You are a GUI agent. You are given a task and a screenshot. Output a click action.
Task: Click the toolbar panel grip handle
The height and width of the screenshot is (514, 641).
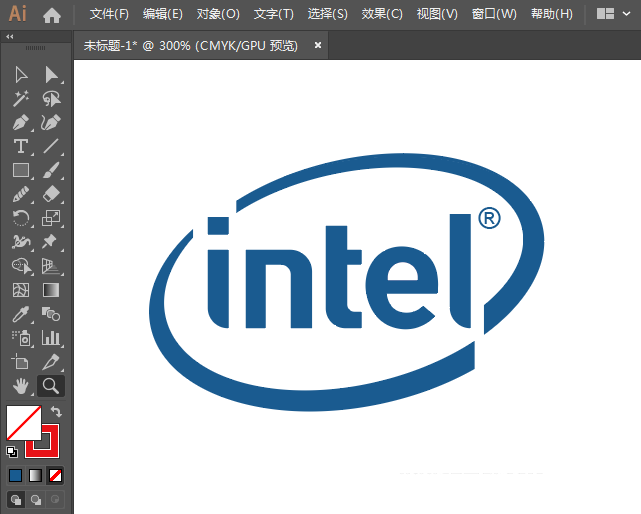click(x=36, y=48)
